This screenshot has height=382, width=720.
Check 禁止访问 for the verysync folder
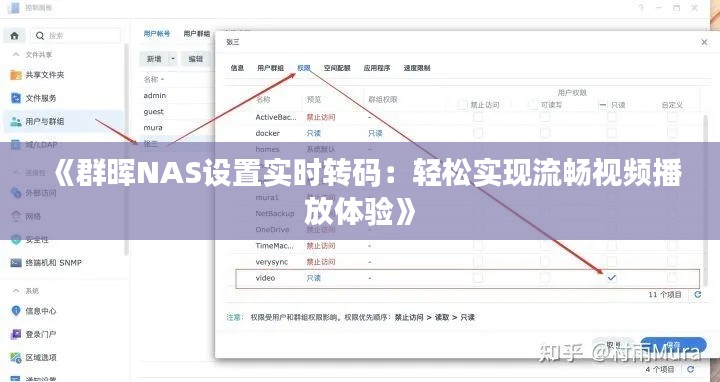click(478, 262)
